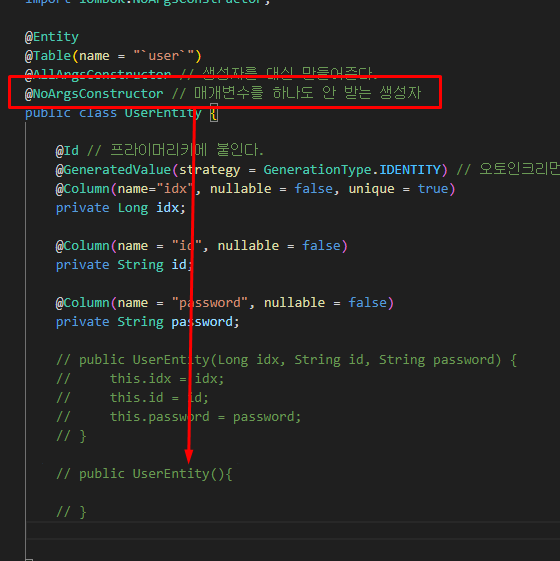Screen dimensions: 560x561
Task: Click the @Entity annotation
Action: [52, 37]
